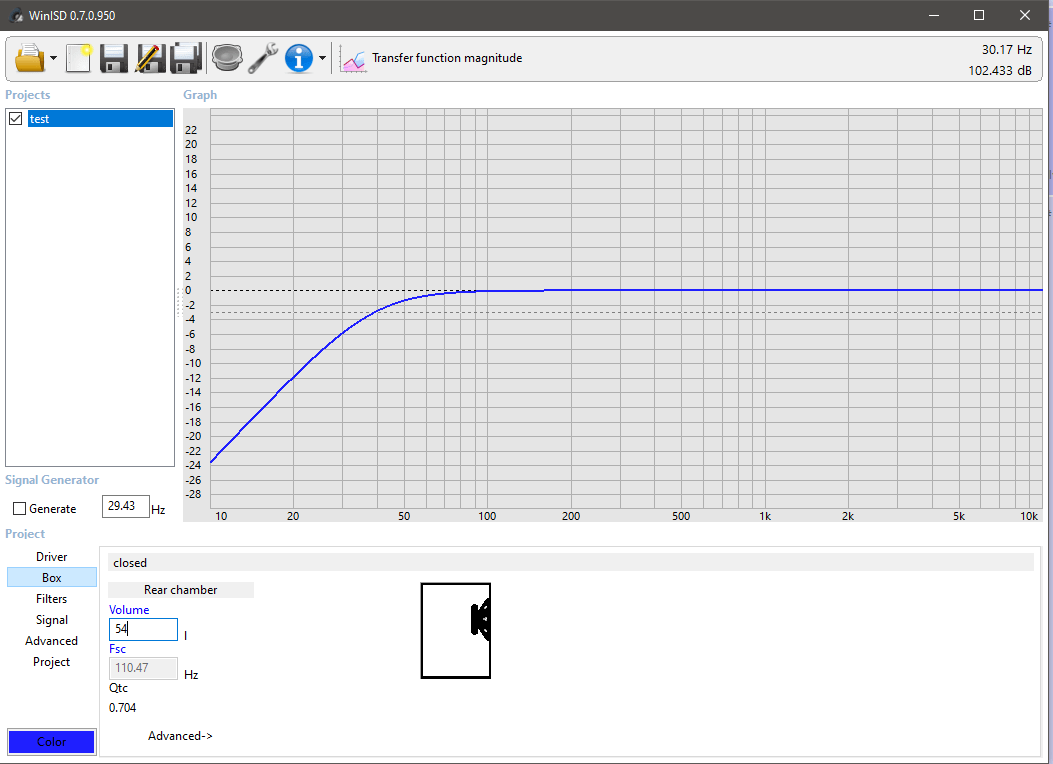1053x764 pixels.
Task: Click the blue Volume label link
Action: coord(129,610)
